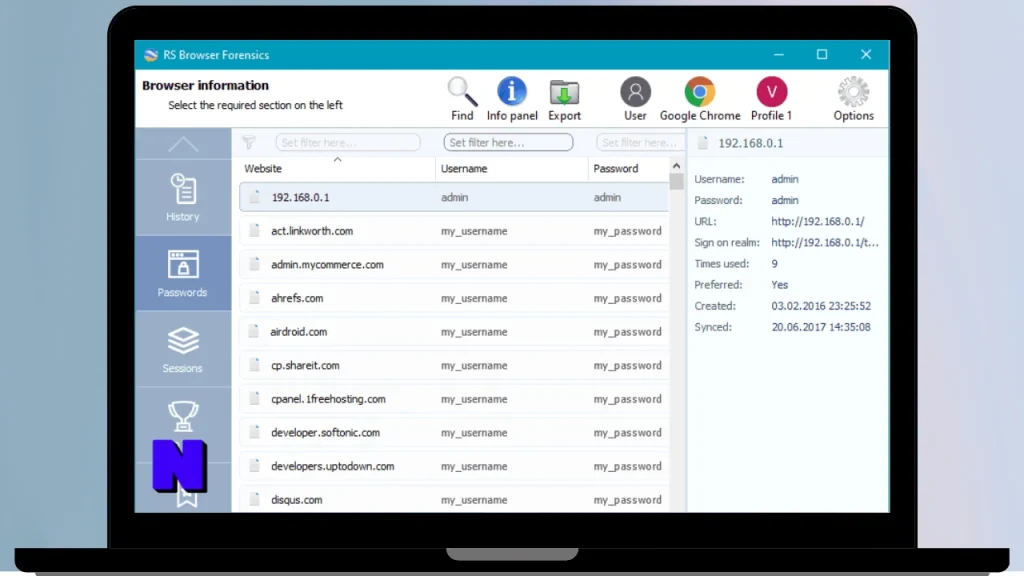Select the developer.softonic.com entry
The height and width of the screenshot is (576, 1024).
(x=454, y=433)
